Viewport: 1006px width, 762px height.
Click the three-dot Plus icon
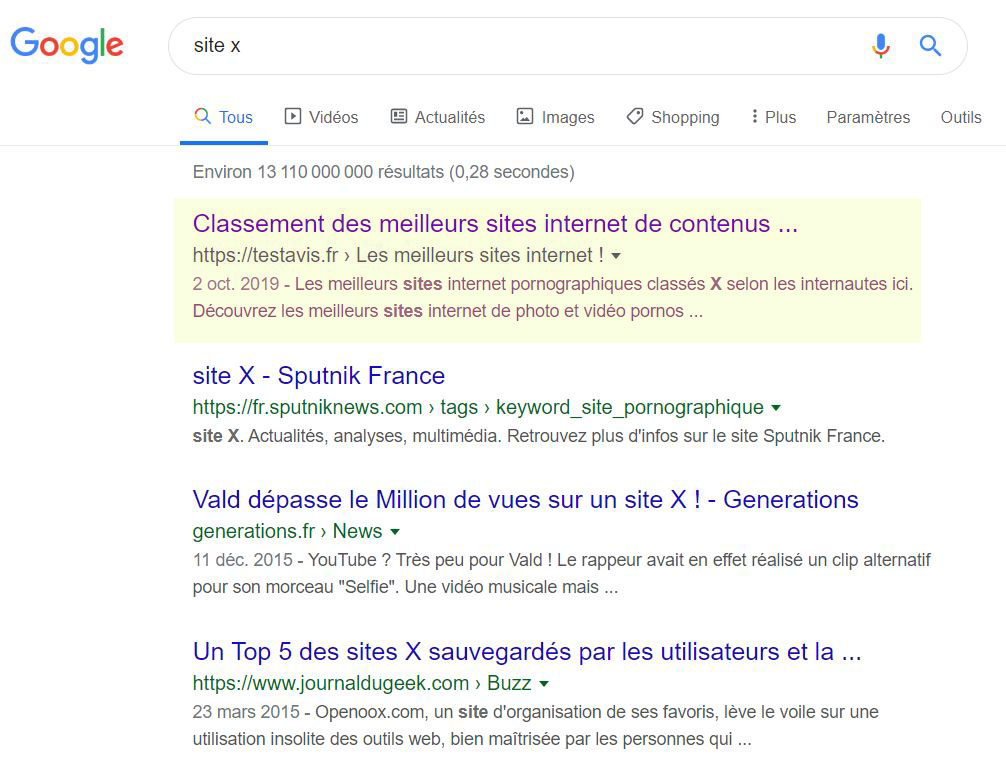coord(754,116)
